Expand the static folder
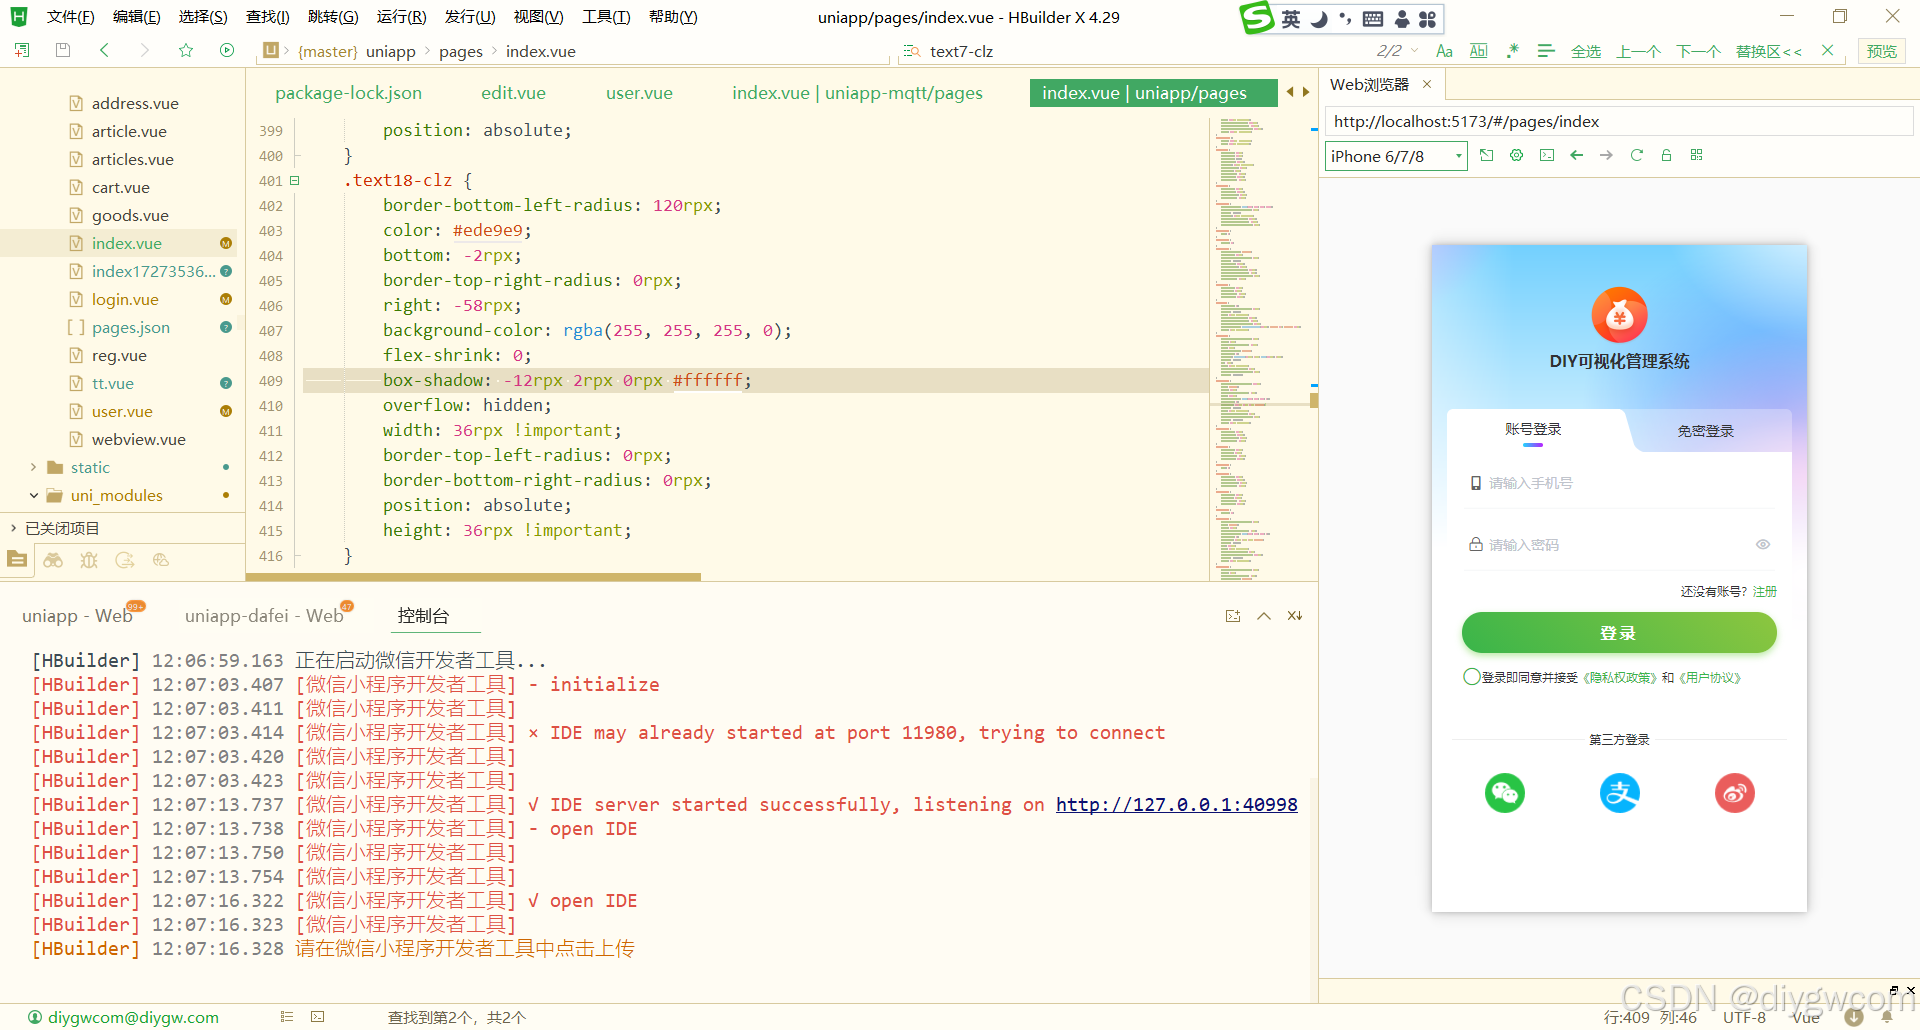 click(33, 467)
